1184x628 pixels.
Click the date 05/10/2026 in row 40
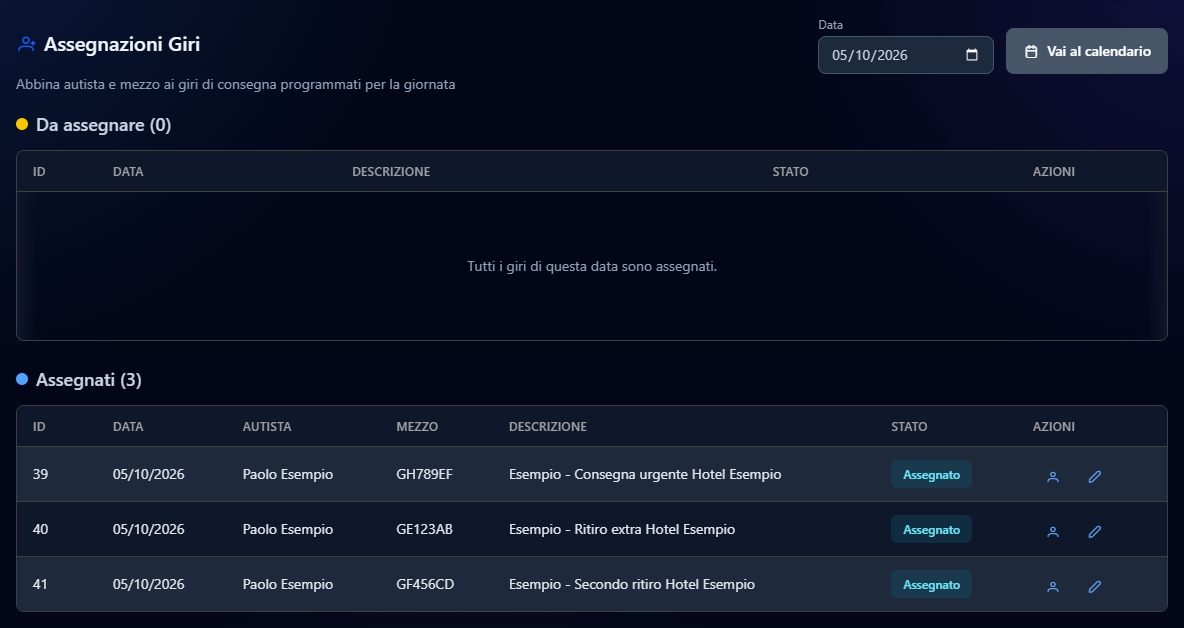tap(149, 529)
